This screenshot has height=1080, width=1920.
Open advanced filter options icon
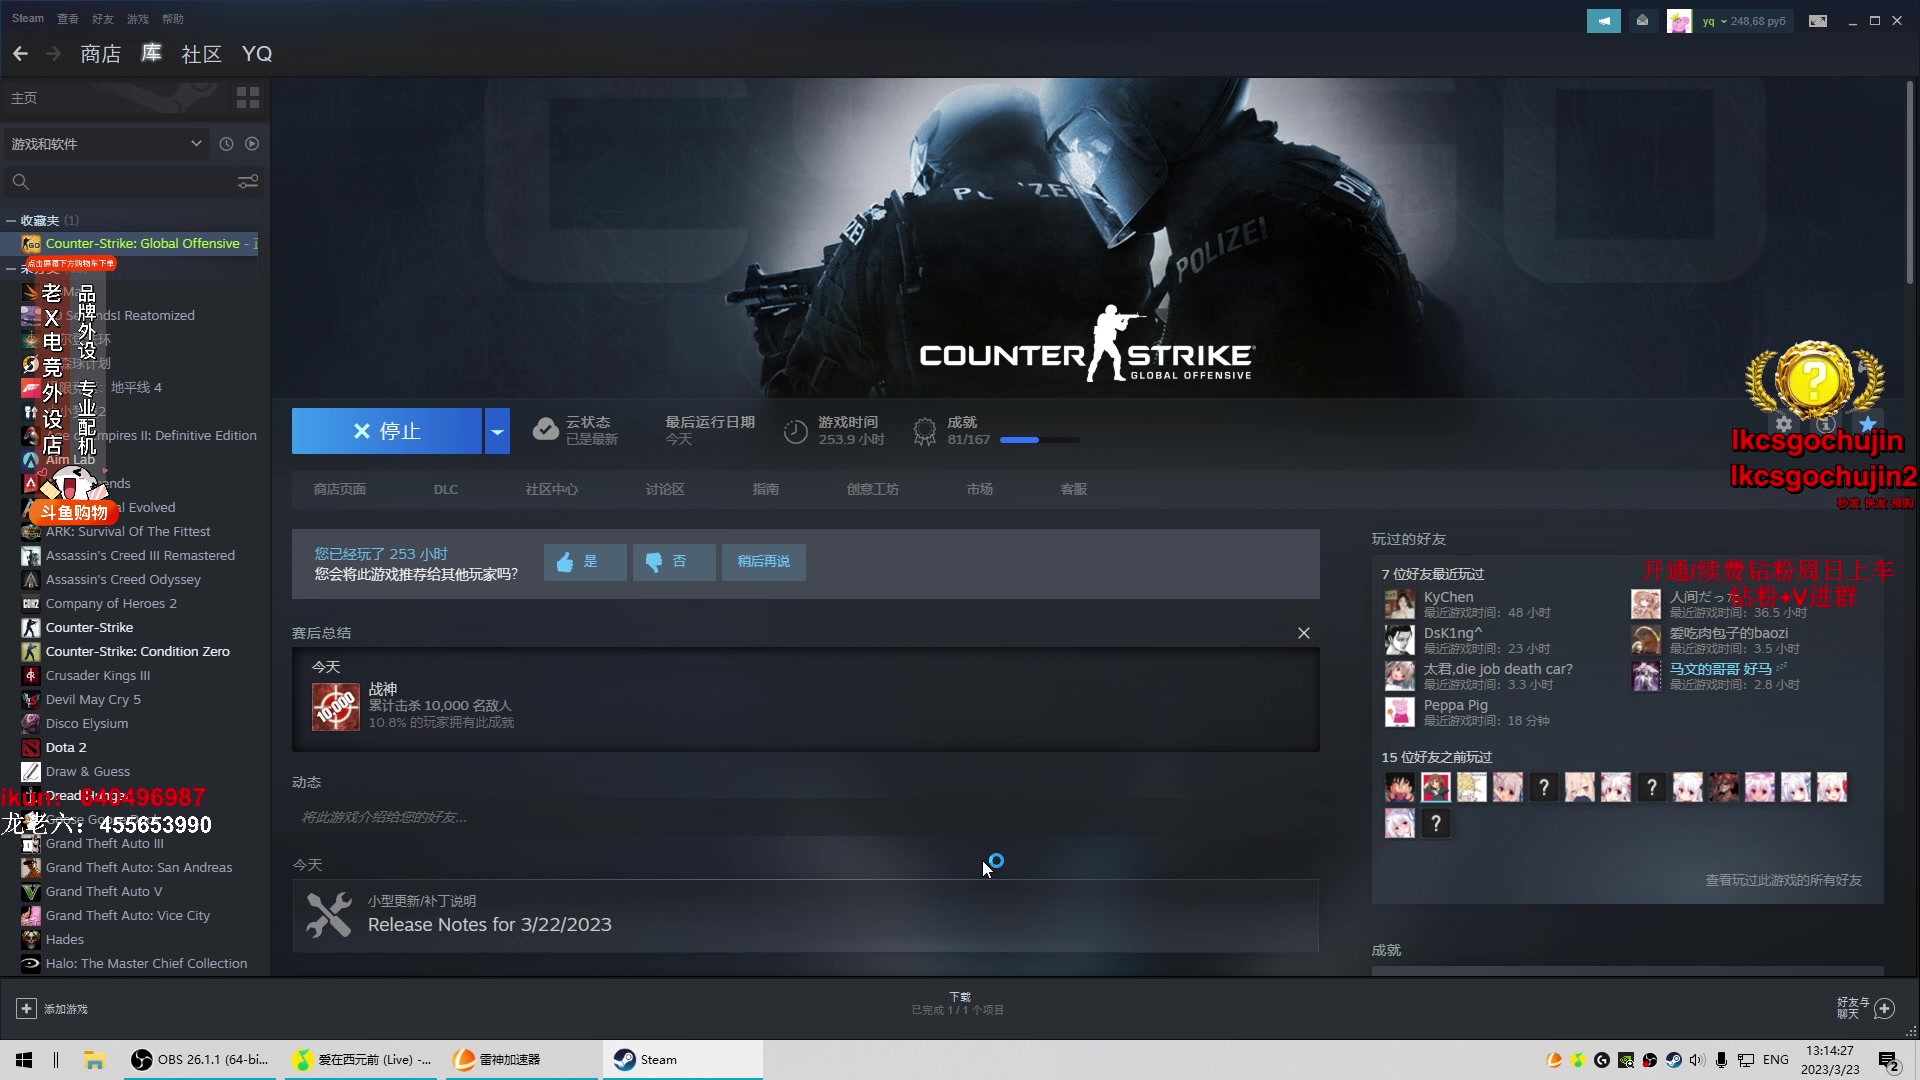pos(248,182)
